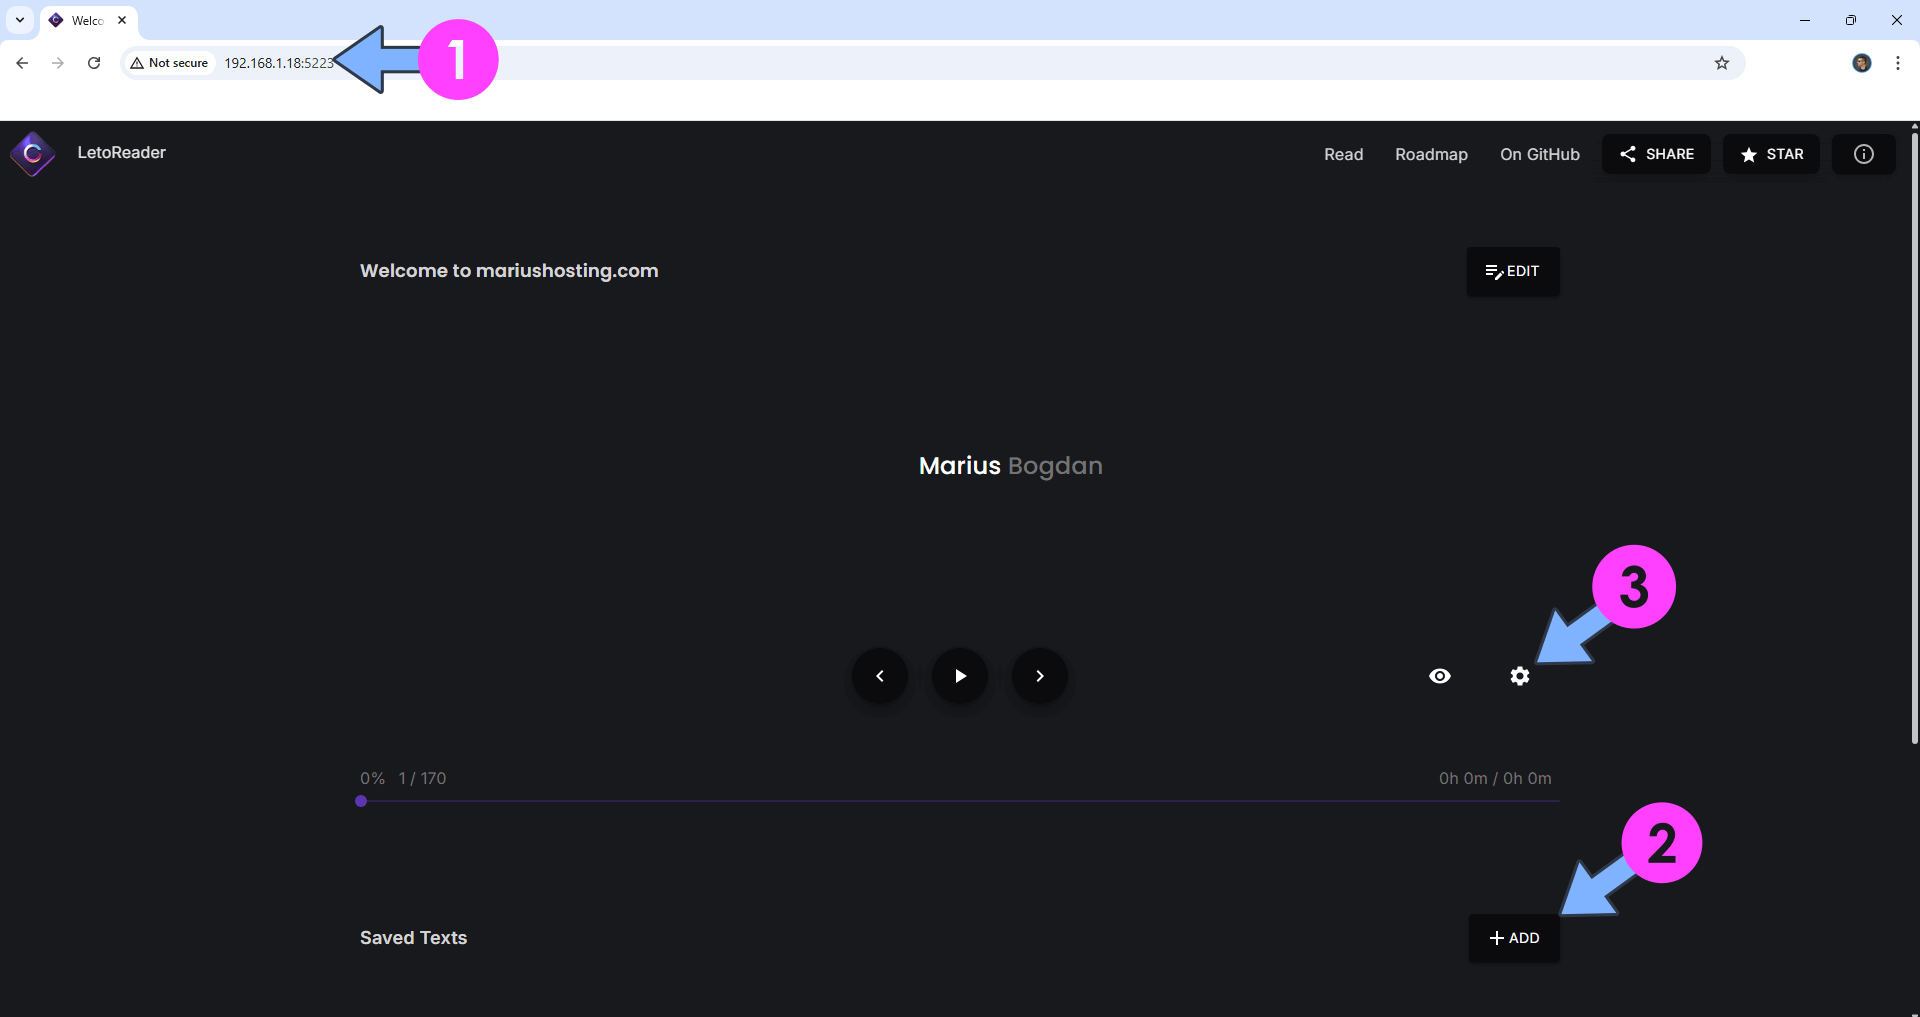Screen dimensions: 1920x1017
Task: Click the STAR button
Action: point(1771,154)
